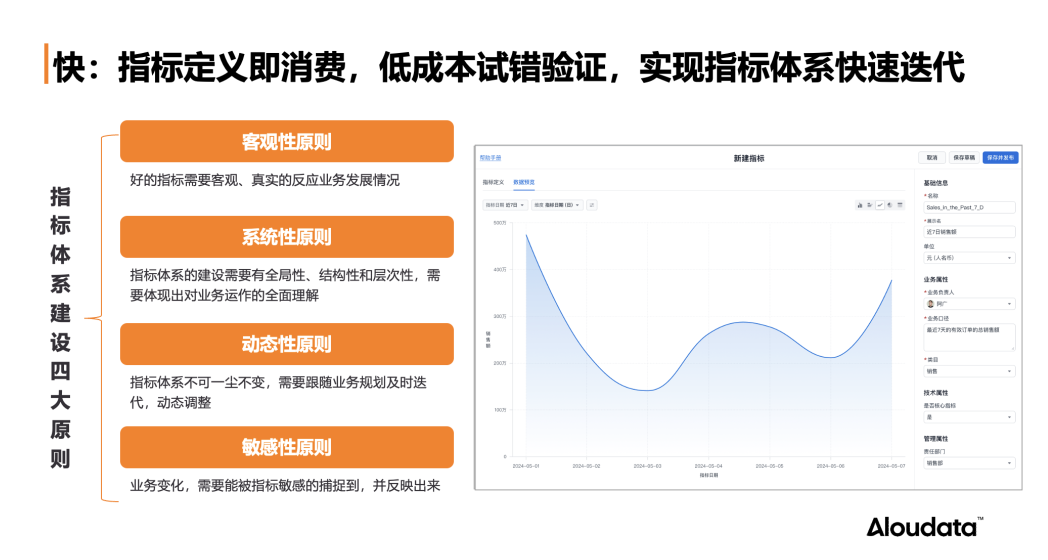Click the 动态性原则 orange banner
Image resolution: width=1048 pixels, height=560 pixels.
click(x=287, y=344)
